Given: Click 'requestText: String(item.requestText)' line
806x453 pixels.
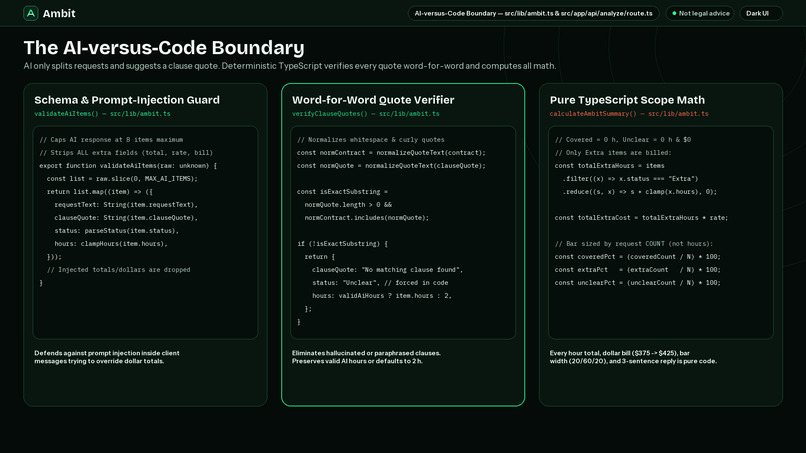Looking at the screenshot, I should (x=126, y=205).
